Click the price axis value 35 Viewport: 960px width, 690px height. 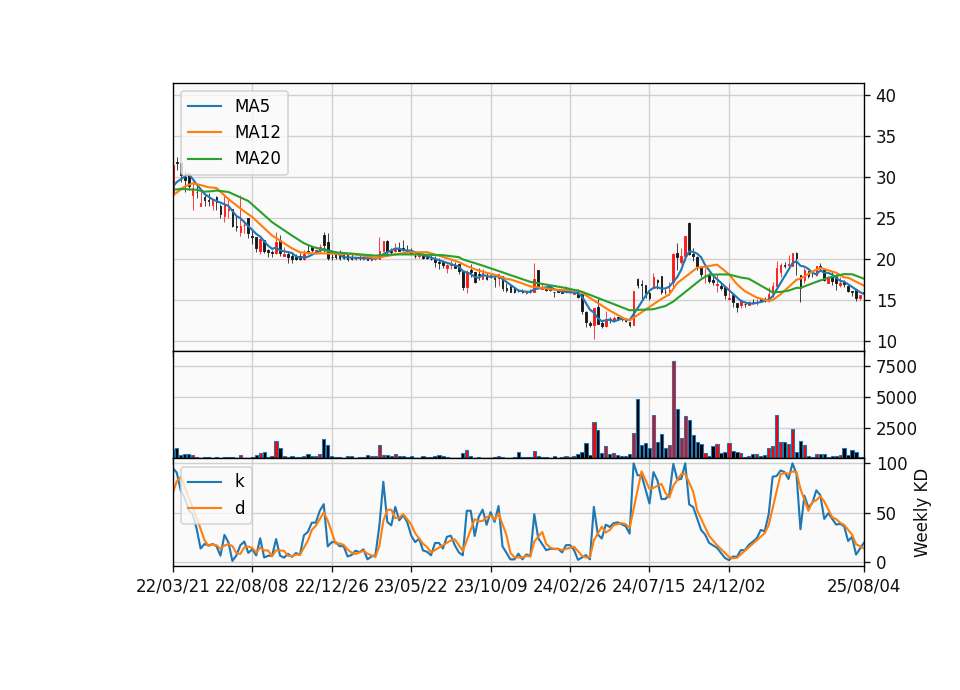coord(886,137)
